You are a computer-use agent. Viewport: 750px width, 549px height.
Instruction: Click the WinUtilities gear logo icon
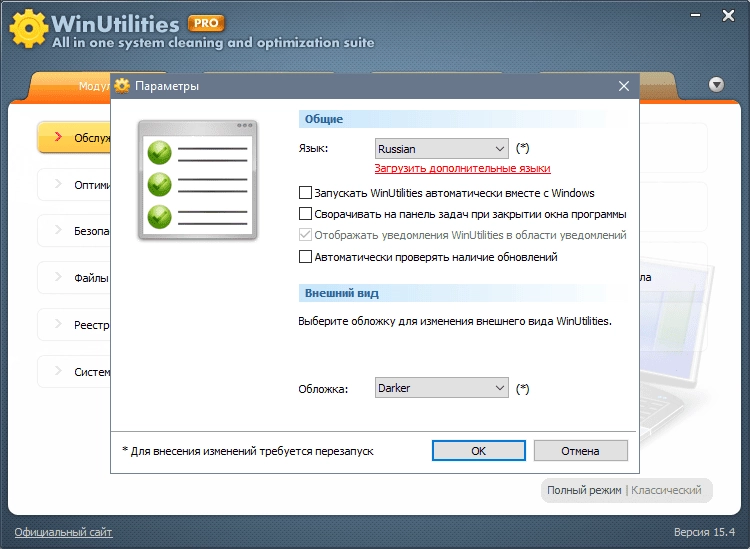28,29
